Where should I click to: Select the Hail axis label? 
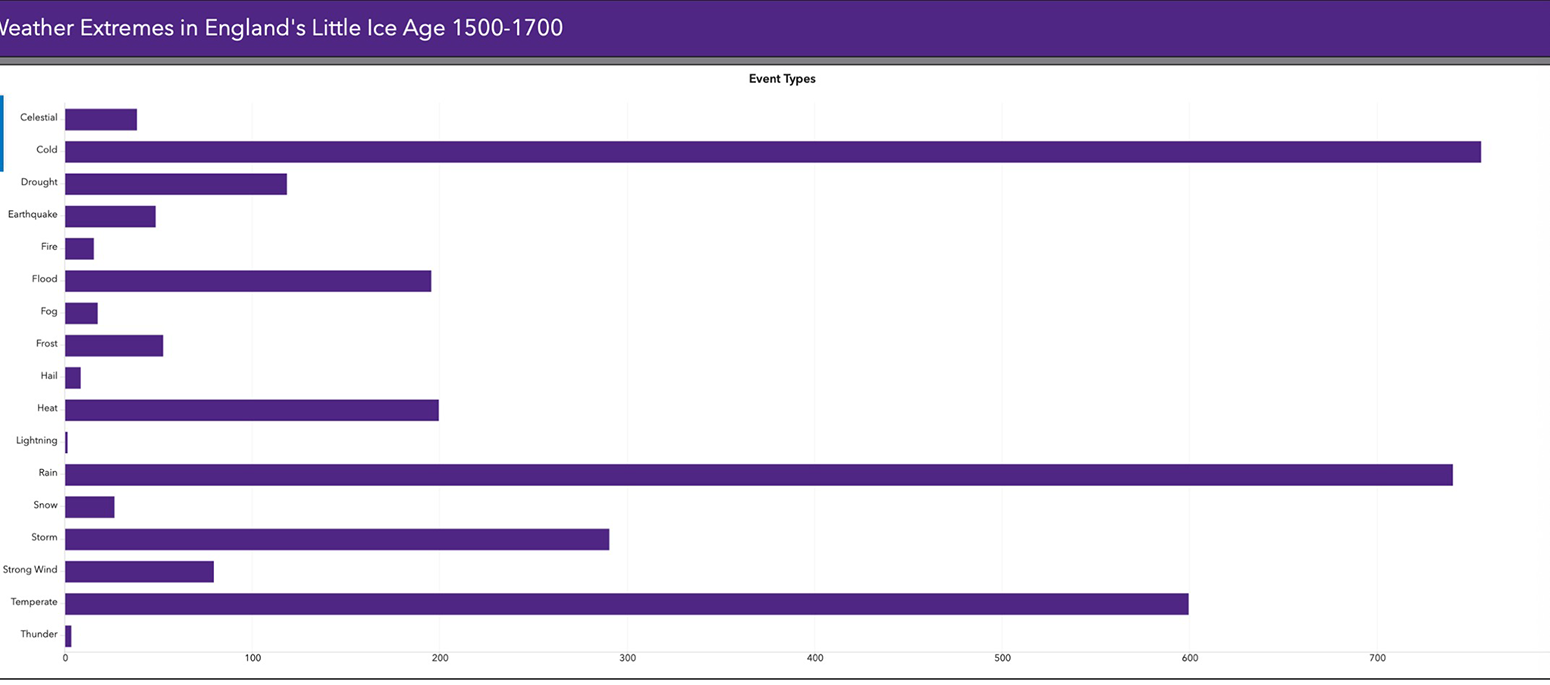tap(49, 376)
